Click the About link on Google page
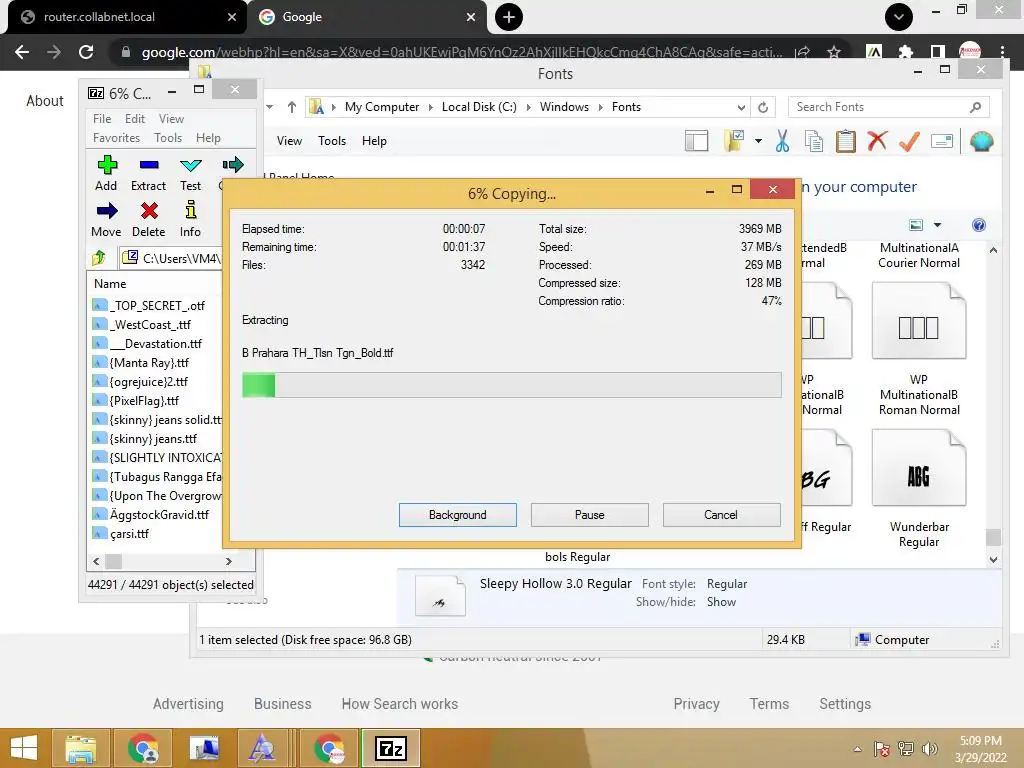 point(45,101)
